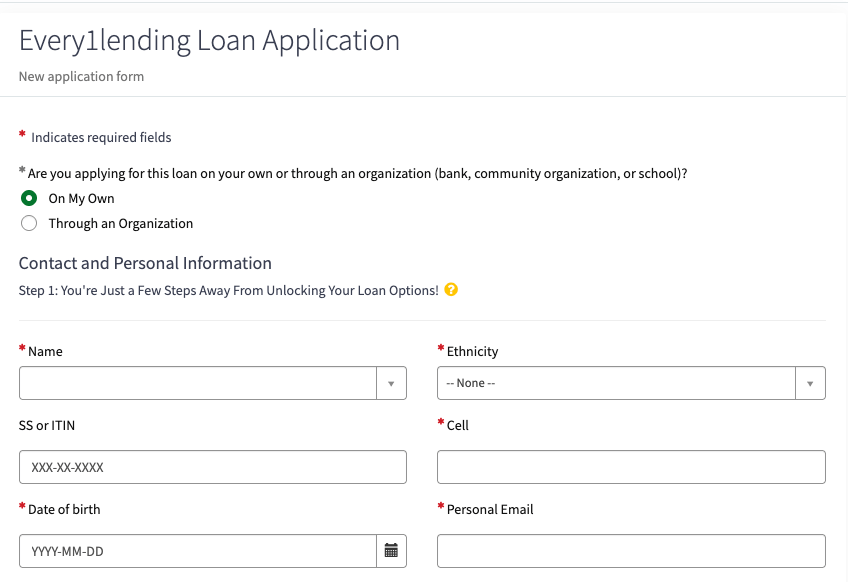Viewport: 848px width, 582px height.
Task: Click the required field asterisk next to Name
Action: coord(23,349)
